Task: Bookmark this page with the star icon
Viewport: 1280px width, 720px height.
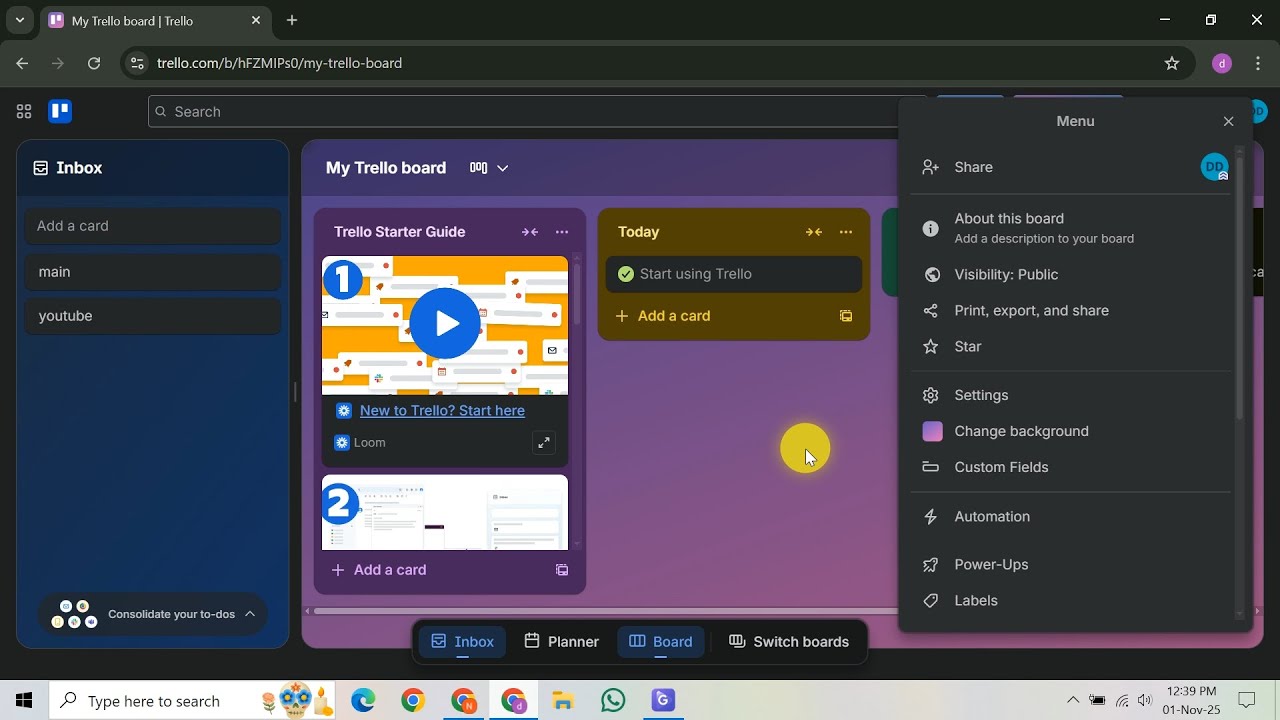Action: (1172, 63)
